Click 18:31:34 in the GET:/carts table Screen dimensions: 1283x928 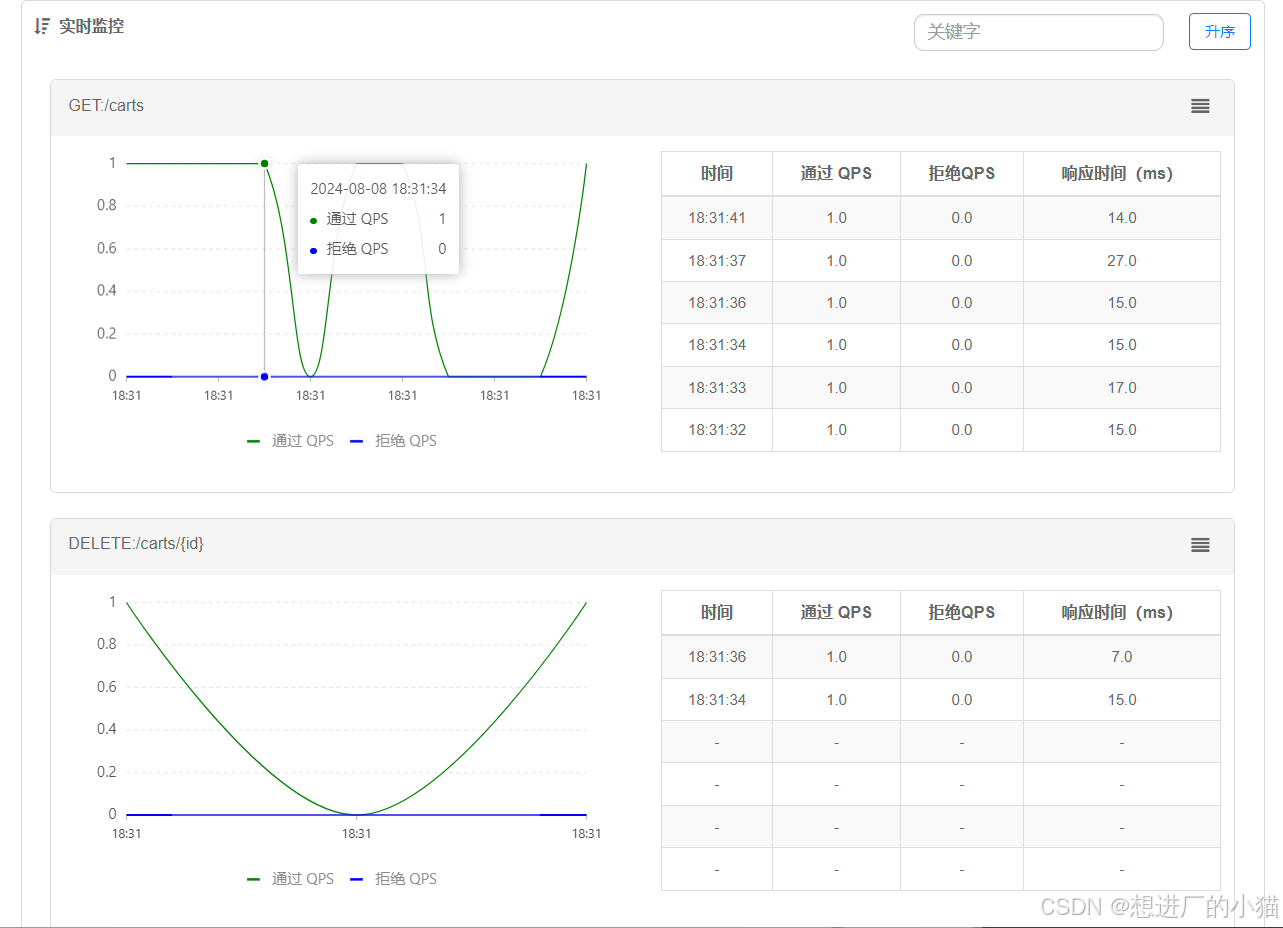[x=717, y=345]
